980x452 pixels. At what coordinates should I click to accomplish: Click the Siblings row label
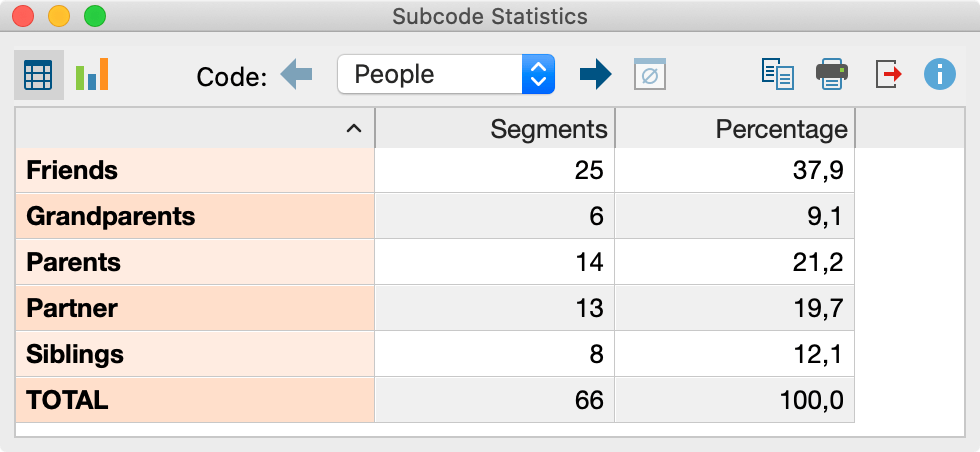75,355
